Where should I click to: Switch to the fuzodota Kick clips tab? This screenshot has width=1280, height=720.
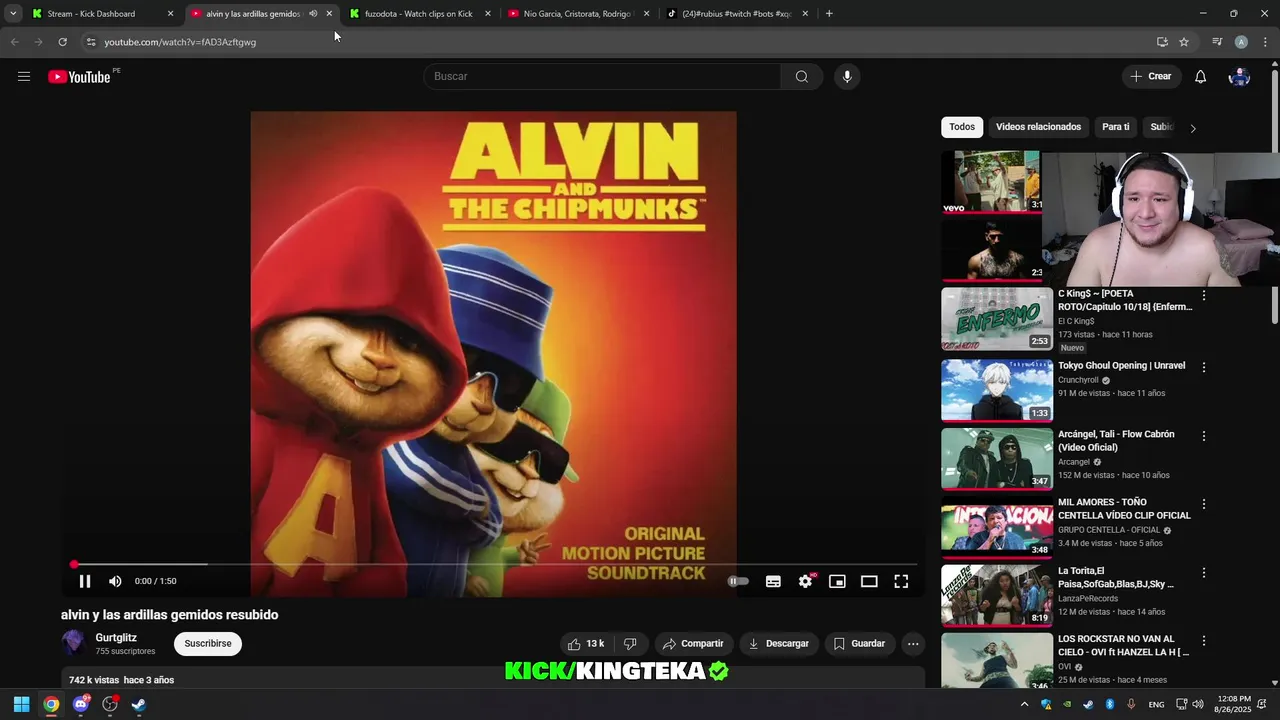pyautogui.click(x=418, y=14)
